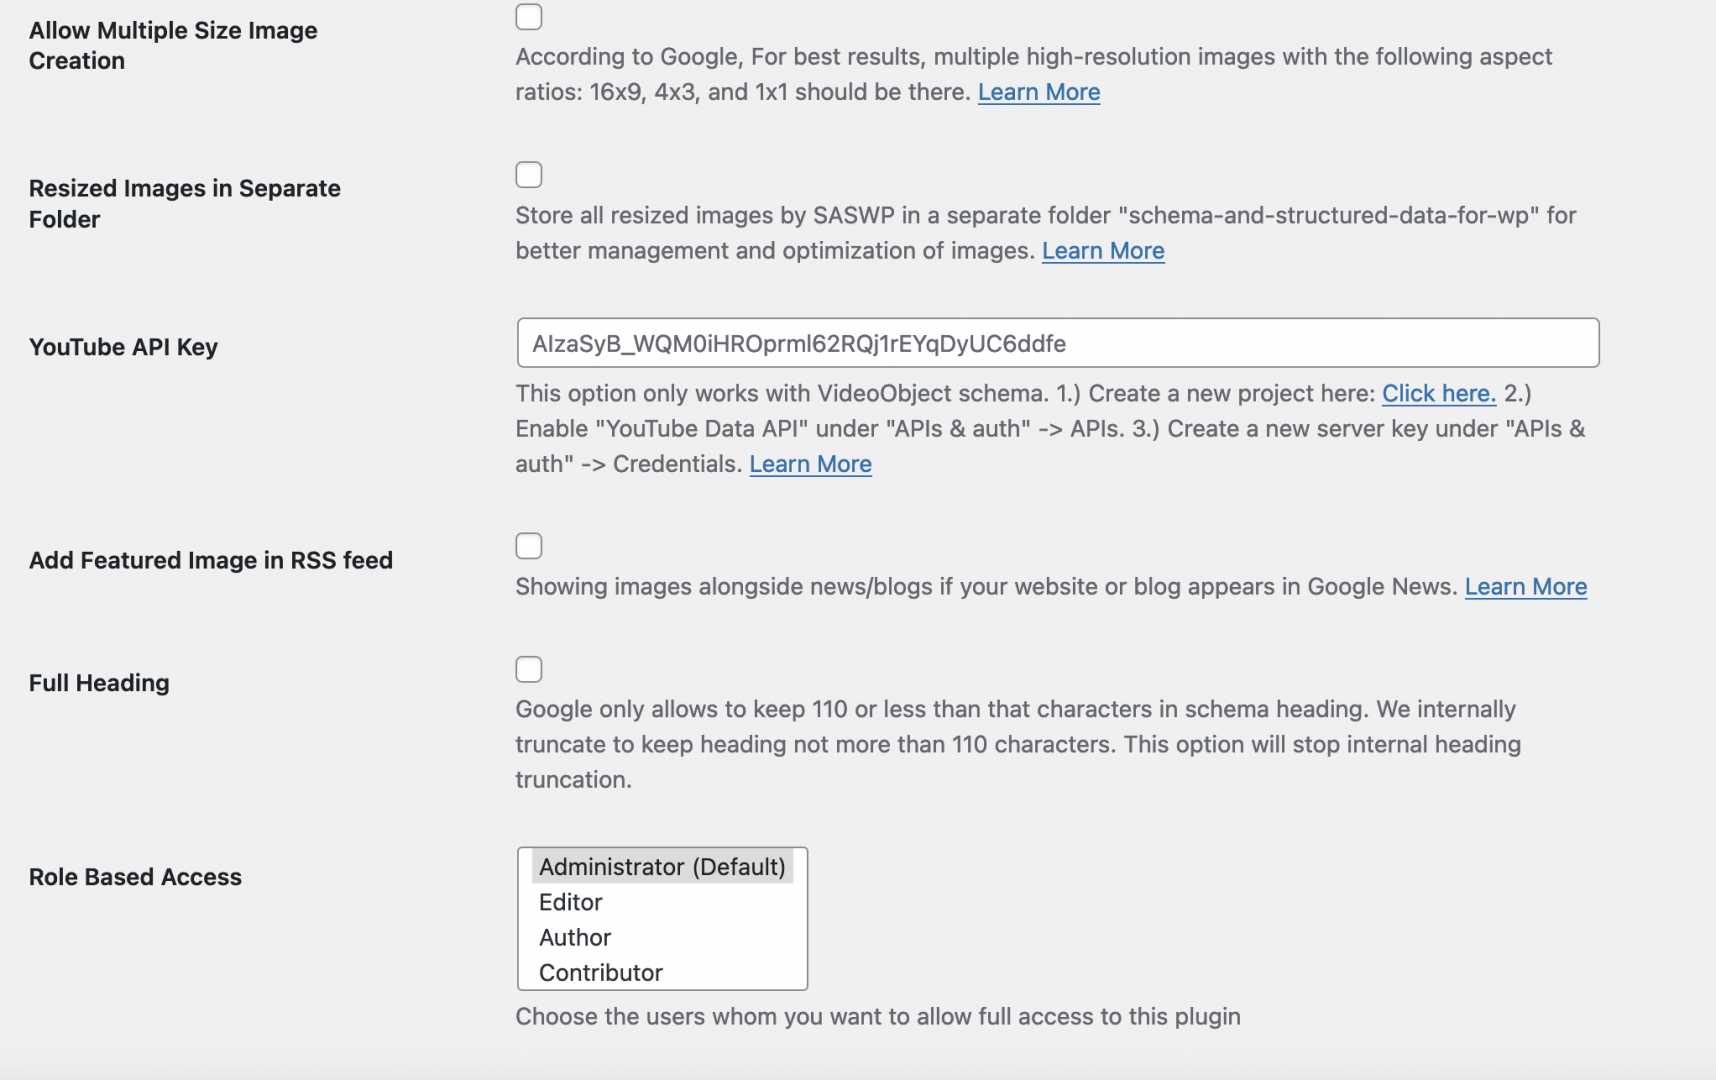Pick Contributor from the role list
The image size is (1716, 1080).
[662, 972]
